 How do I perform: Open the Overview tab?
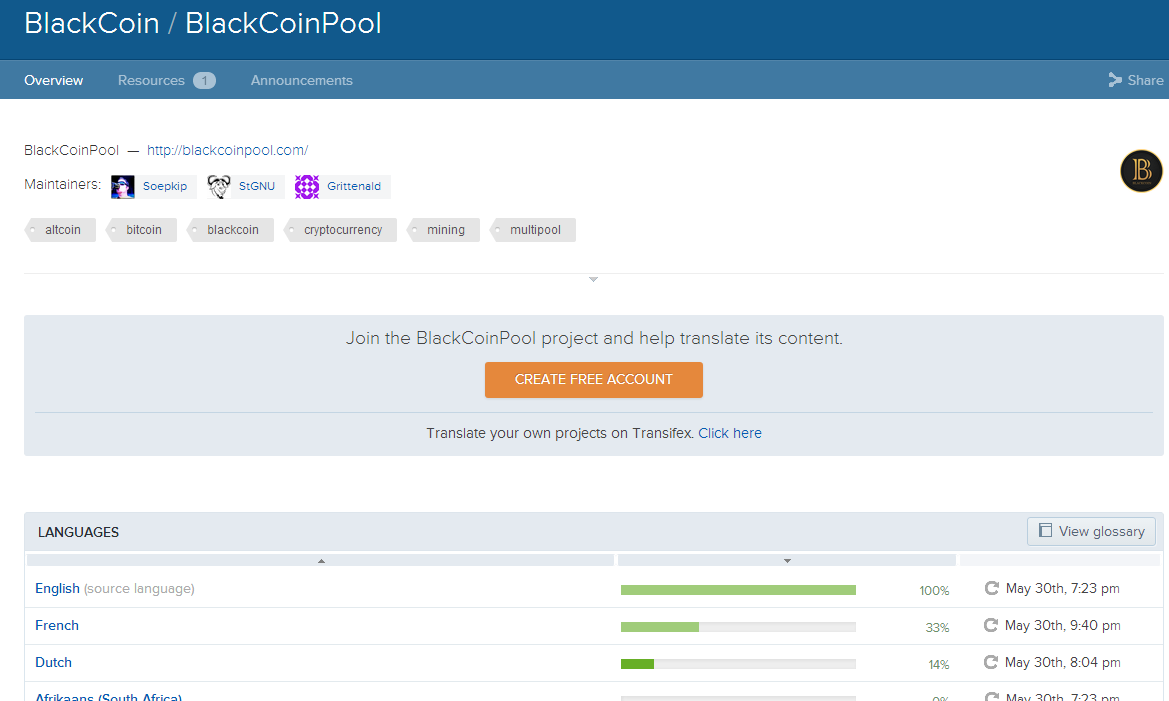pyautogui.click(x=54, y=81)
